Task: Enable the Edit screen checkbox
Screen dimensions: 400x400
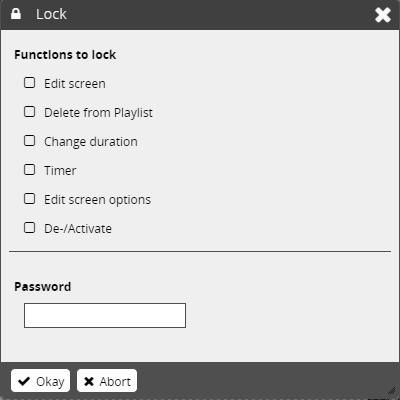Action: point(29,83)
